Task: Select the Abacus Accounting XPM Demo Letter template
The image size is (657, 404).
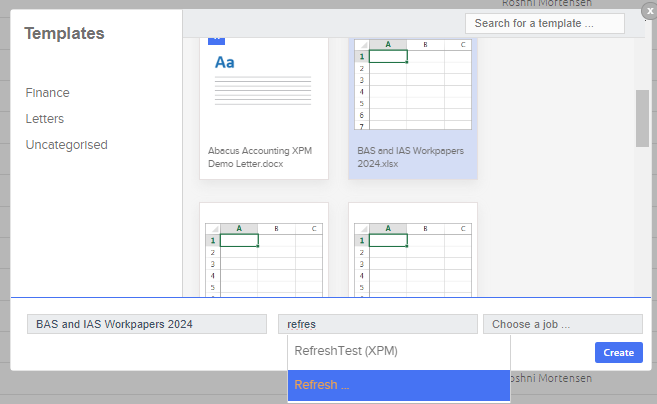Action: click(264, 109)
